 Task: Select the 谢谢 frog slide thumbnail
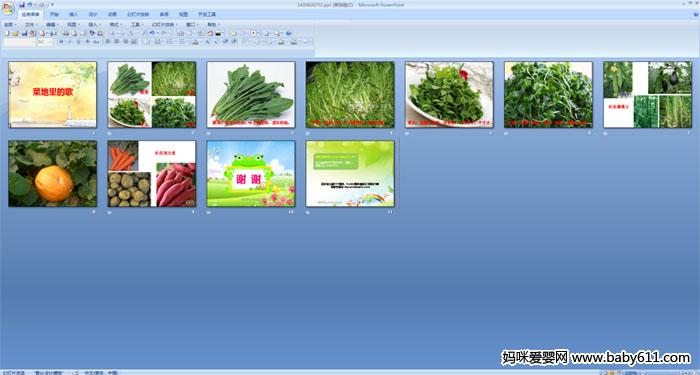pyautogui.click(x=251, y=174)
